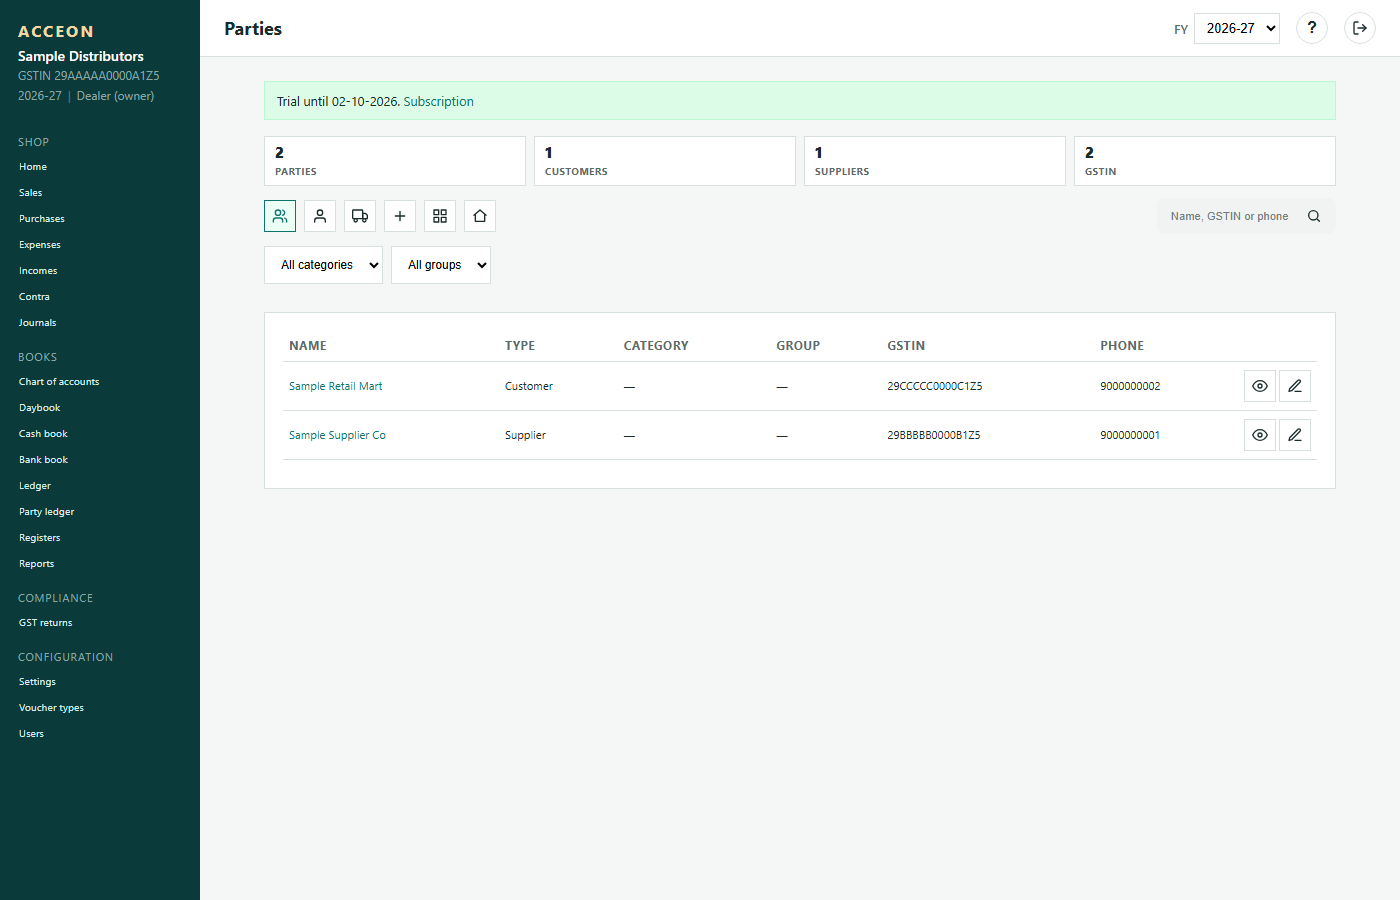
Task: Show all parties filter icon
Action: point(280,216)
